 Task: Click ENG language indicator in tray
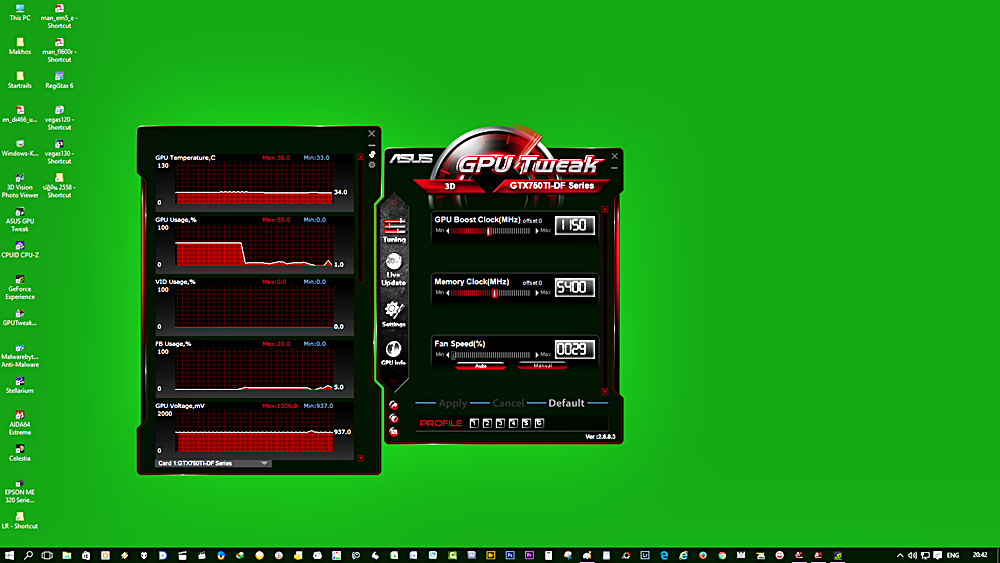[953, 555]
